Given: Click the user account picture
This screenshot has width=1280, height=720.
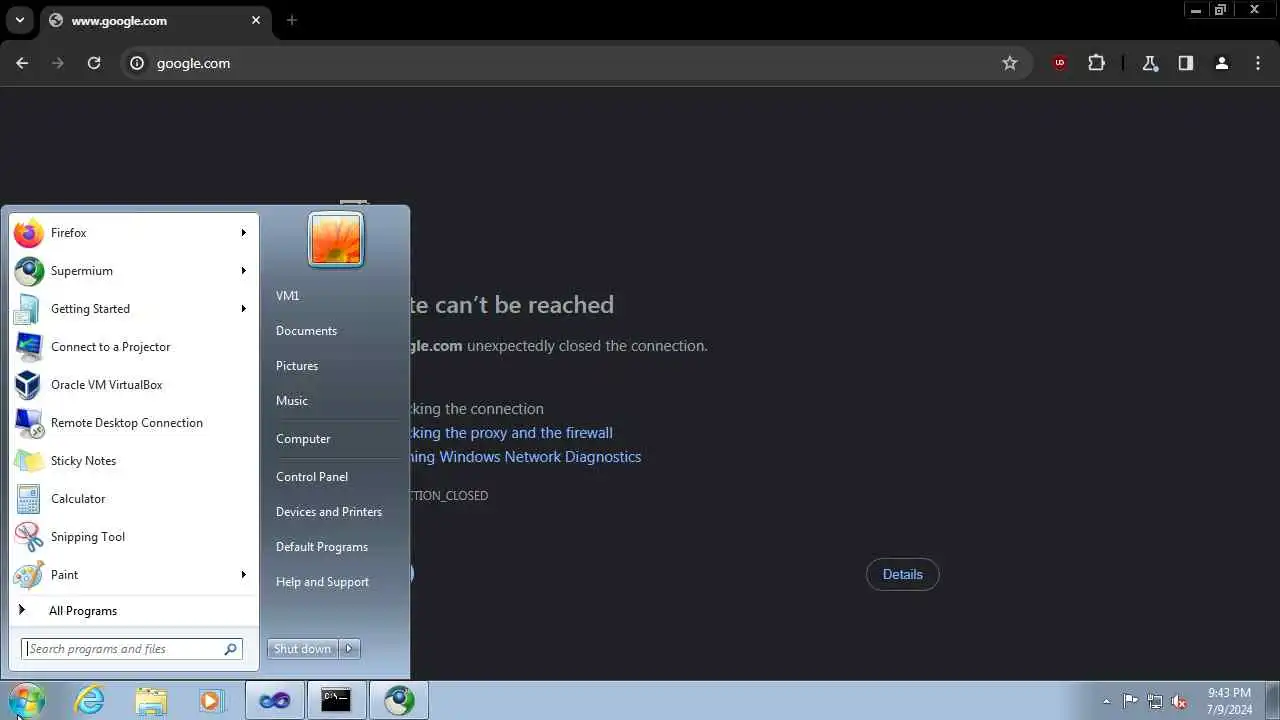Looking at the screenshot, I should 336,240.
